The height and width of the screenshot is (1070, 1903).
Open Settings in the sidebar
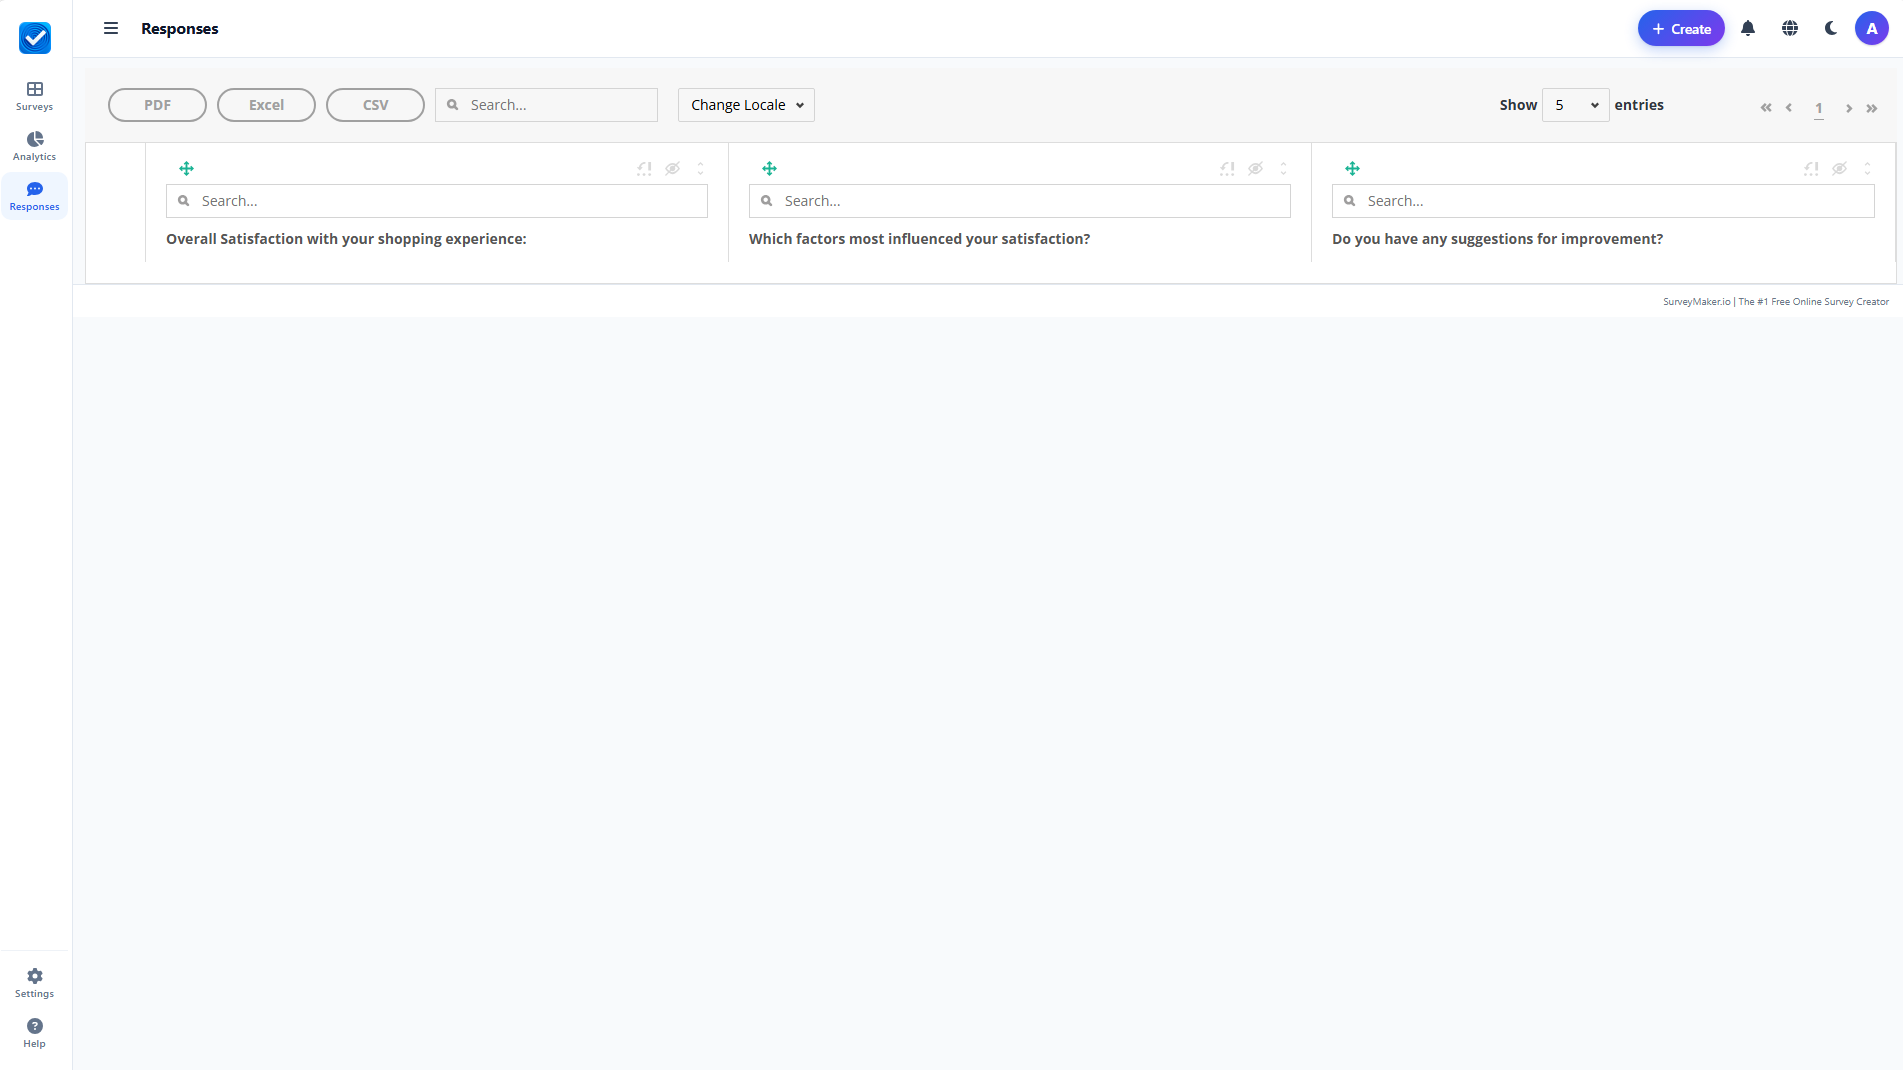pyautogui.click(x=34, y=983)
